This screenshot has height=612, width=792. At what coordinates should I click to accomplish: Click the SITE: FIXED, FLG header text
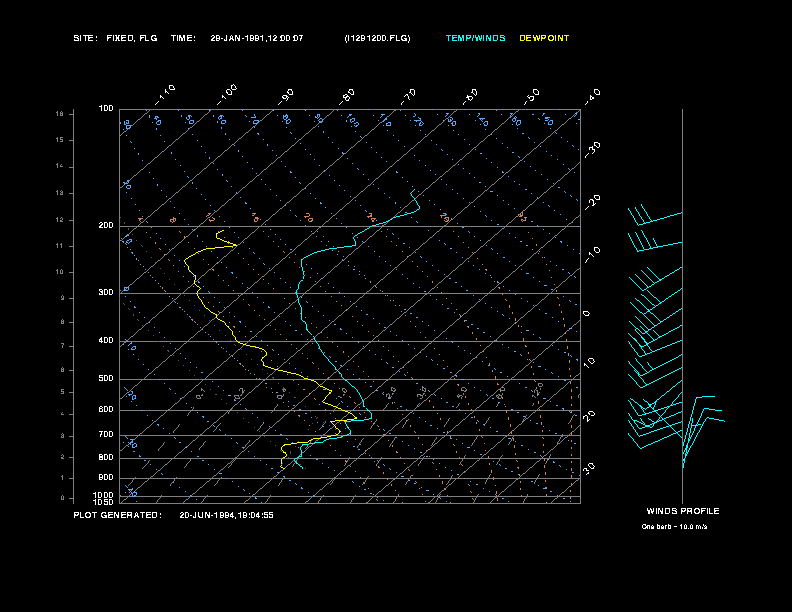[115, 38]
